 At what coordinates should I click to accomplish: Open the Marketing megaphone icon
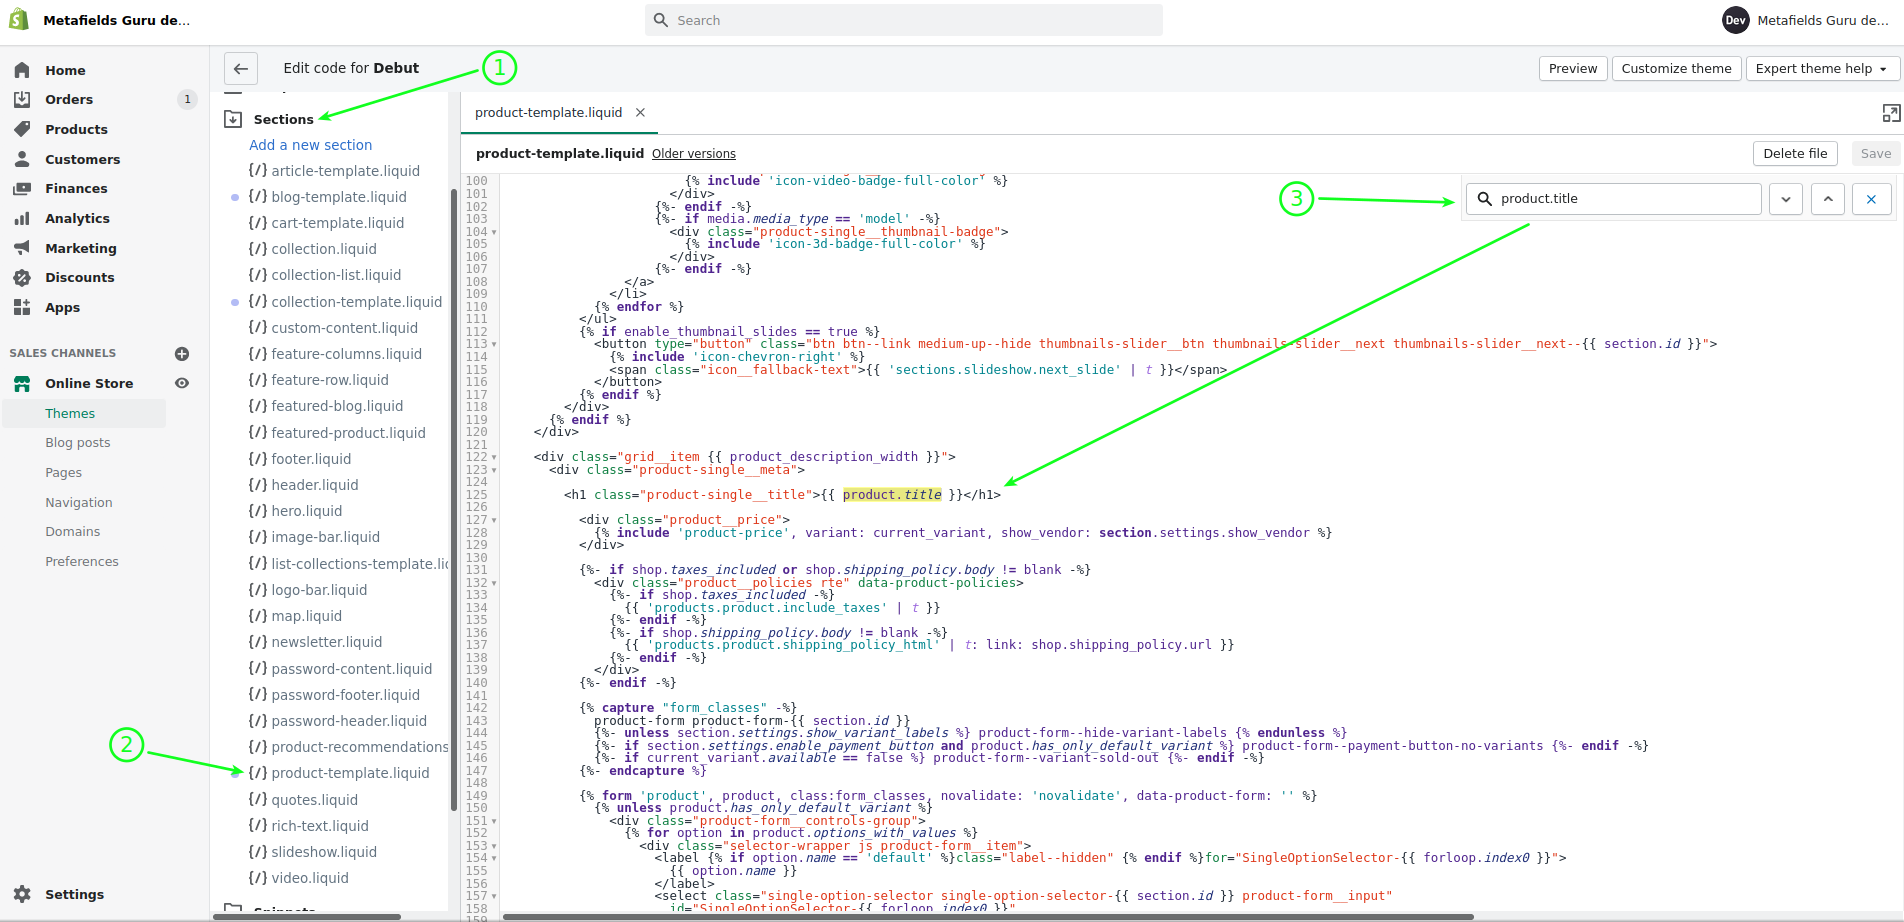pyautogui.click(x=22, y=248)
